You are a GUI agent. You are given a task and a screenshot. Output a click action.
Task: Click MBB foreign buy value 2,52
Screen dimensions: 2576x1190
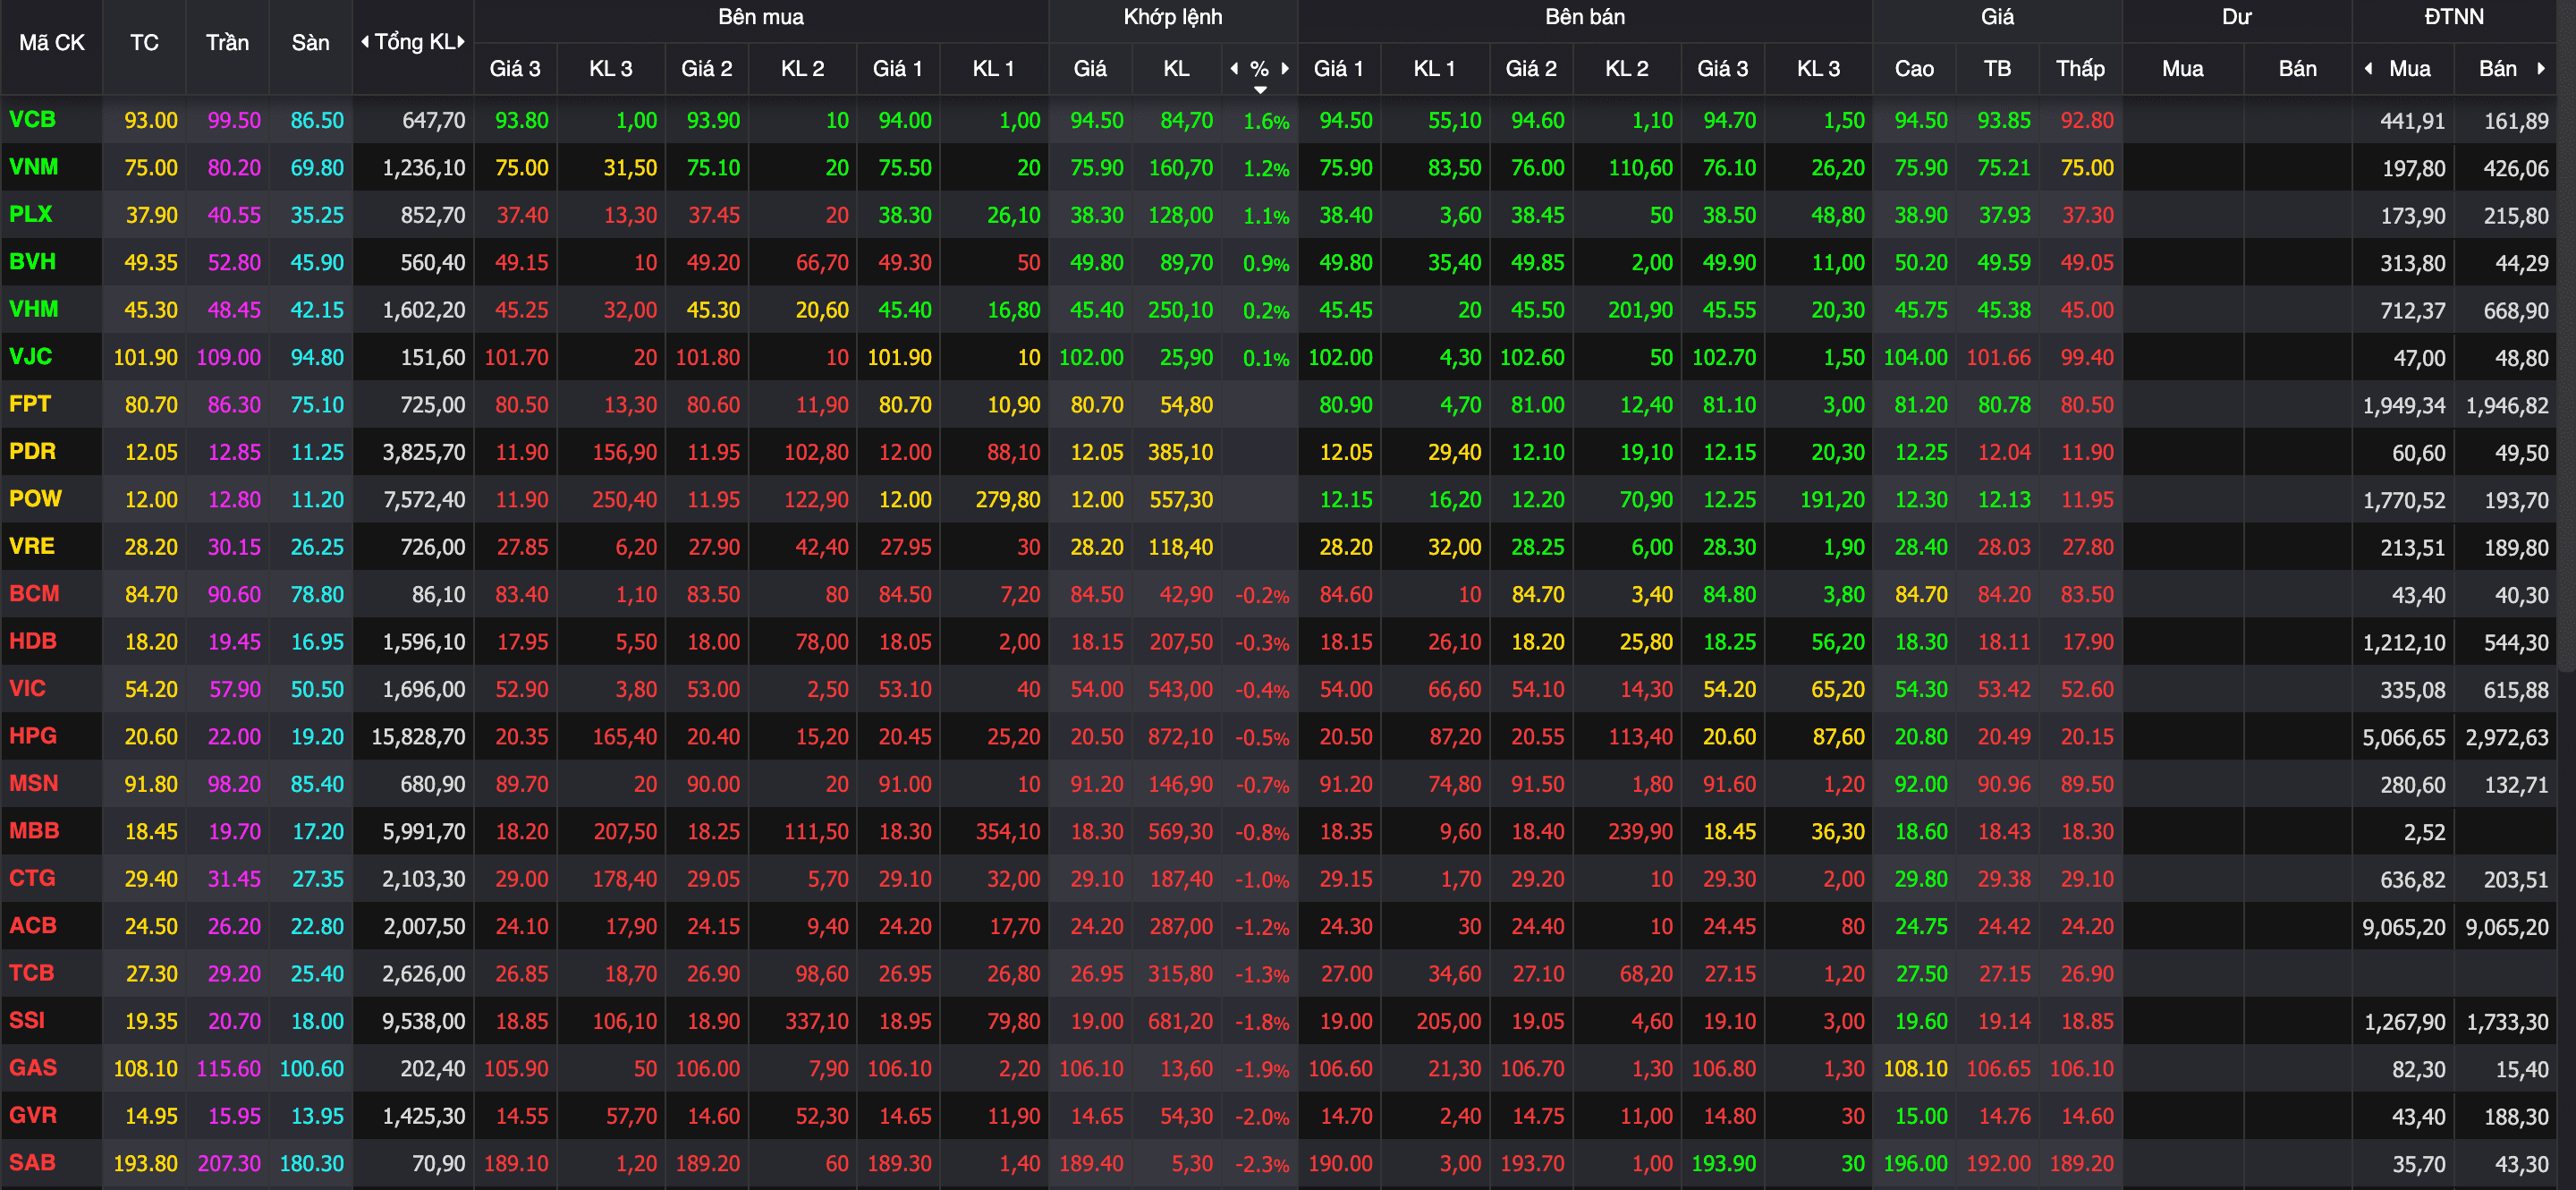(2424, 832)
